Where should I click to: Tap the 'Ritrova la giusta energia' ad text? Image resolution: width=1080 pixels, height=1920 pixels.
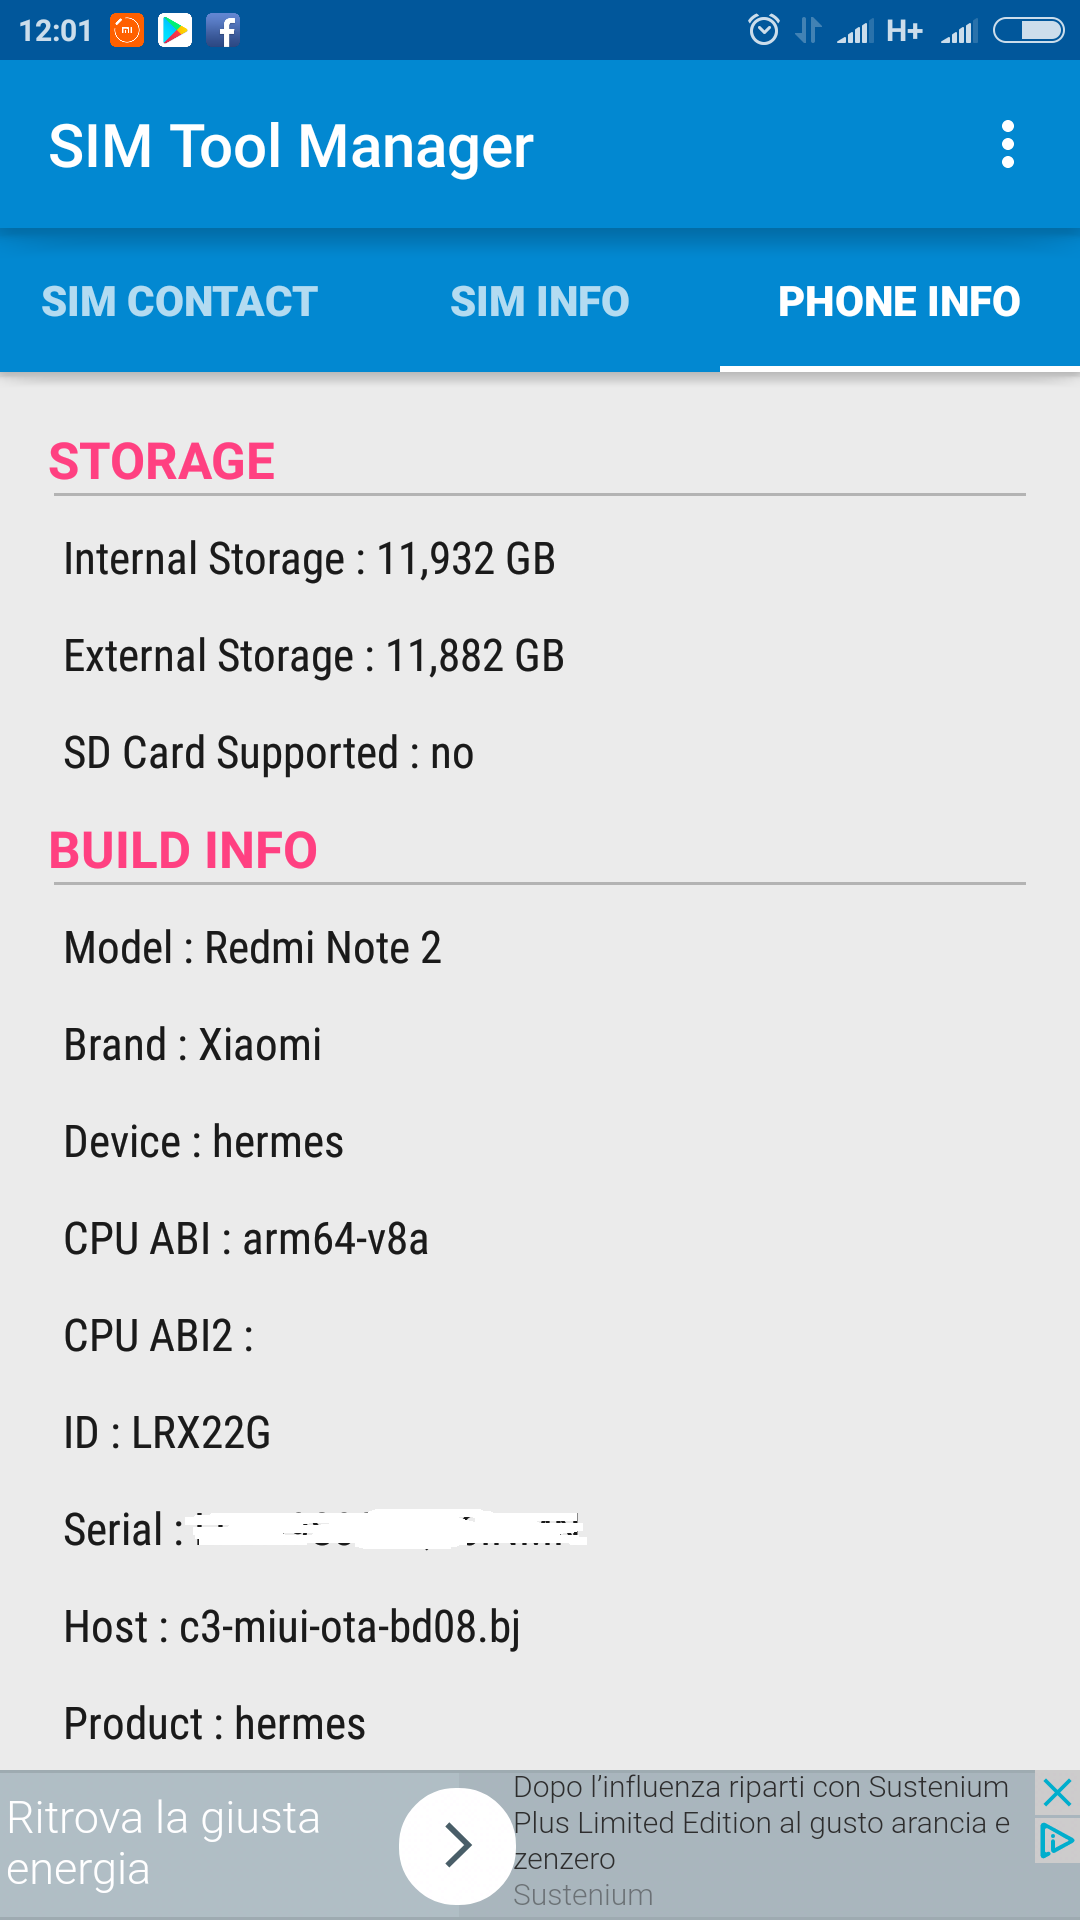coord(164,1843)
